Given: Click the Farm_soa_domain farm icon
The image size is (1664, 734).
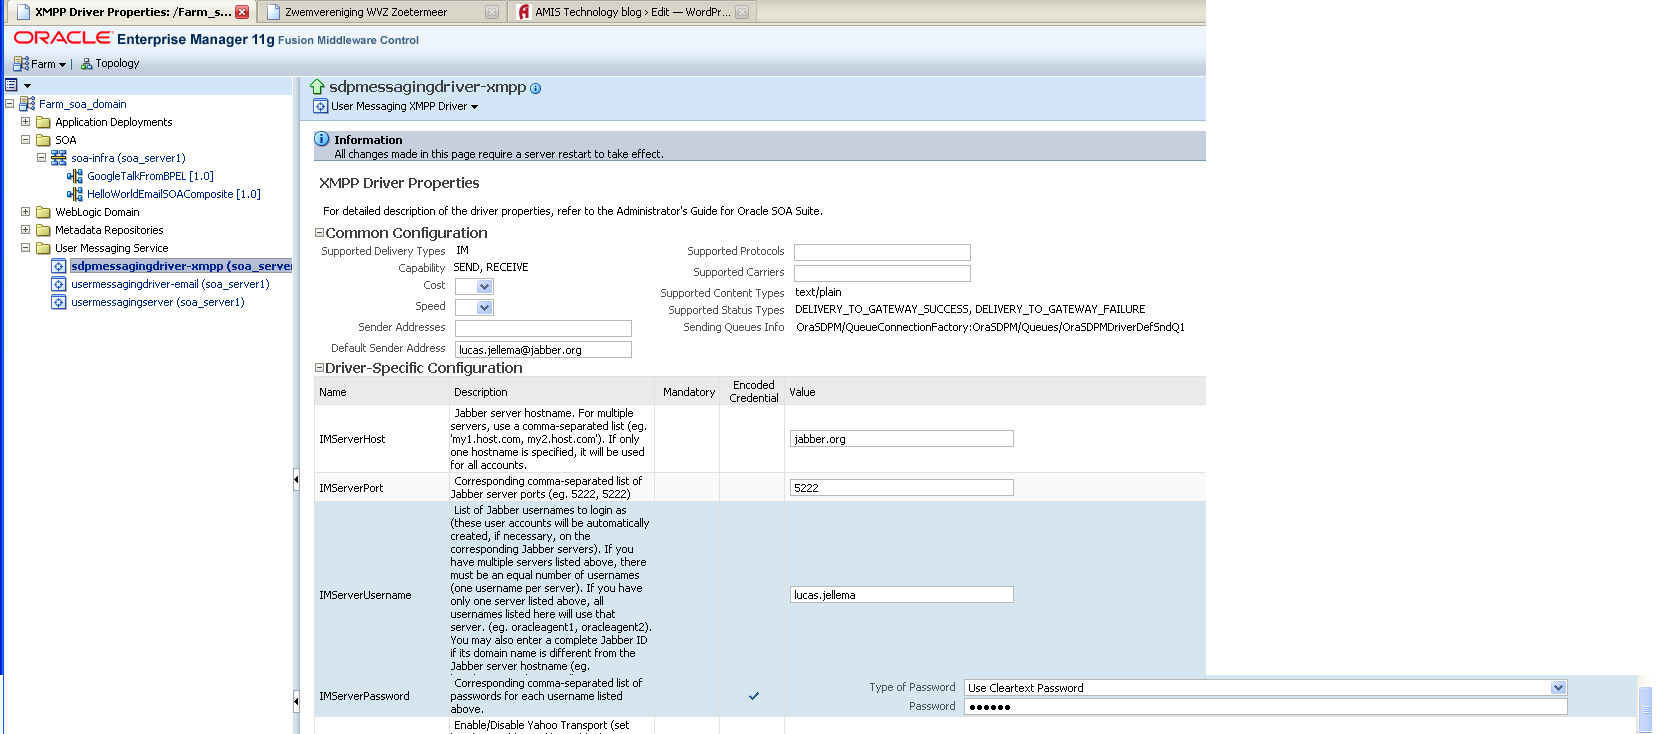Looking at the screenshot, I should click(x=27, y=104).
